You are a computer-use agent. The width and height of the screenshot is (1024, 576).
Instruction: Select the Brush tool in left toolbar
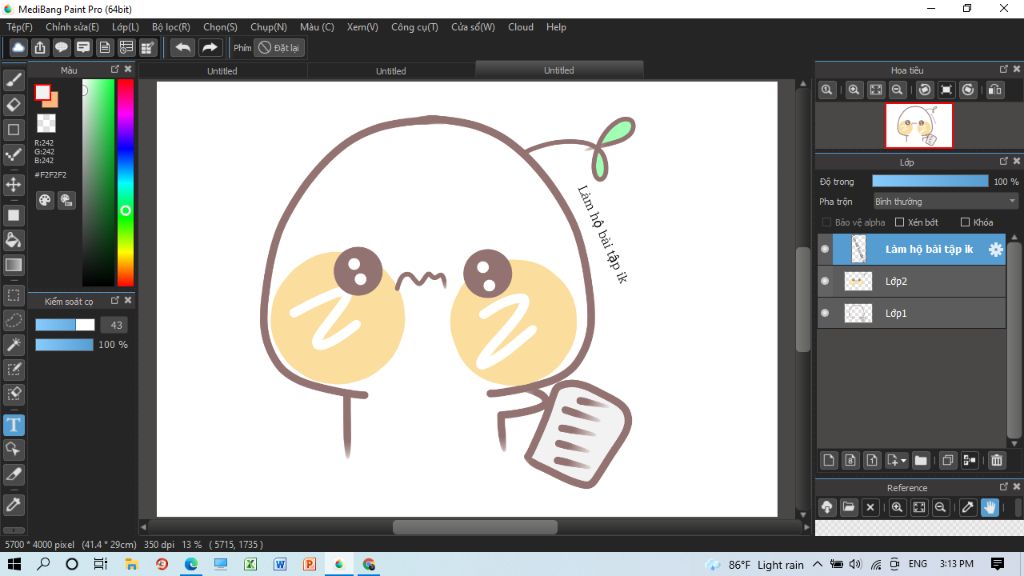[x=14, y=80]
